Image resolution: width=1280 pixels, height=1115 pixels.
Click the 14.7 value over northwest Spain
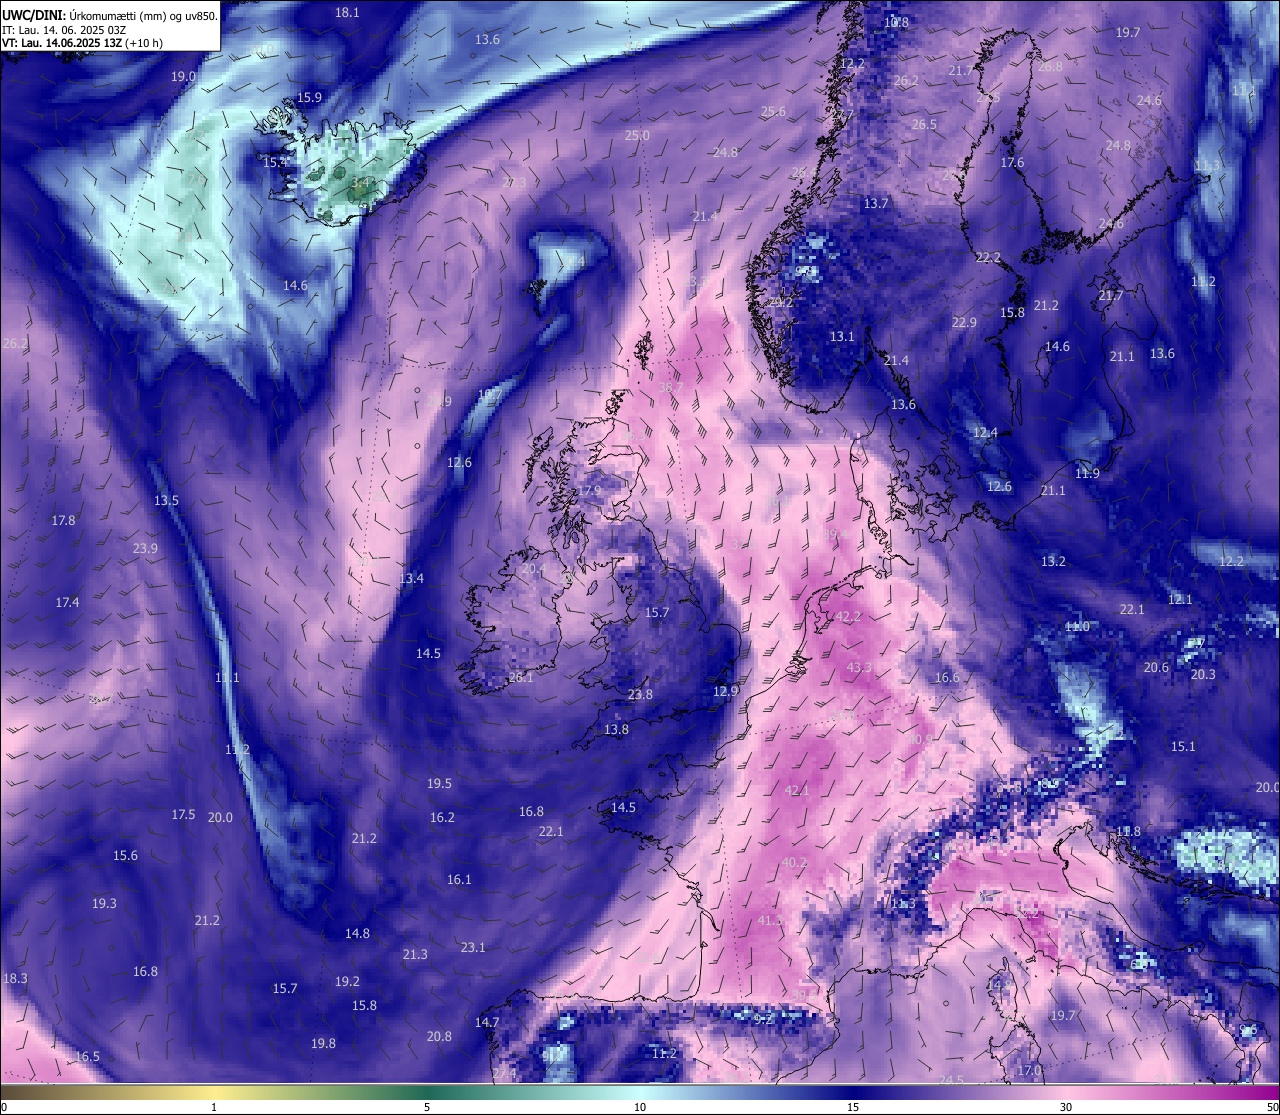click(487, 1023)
